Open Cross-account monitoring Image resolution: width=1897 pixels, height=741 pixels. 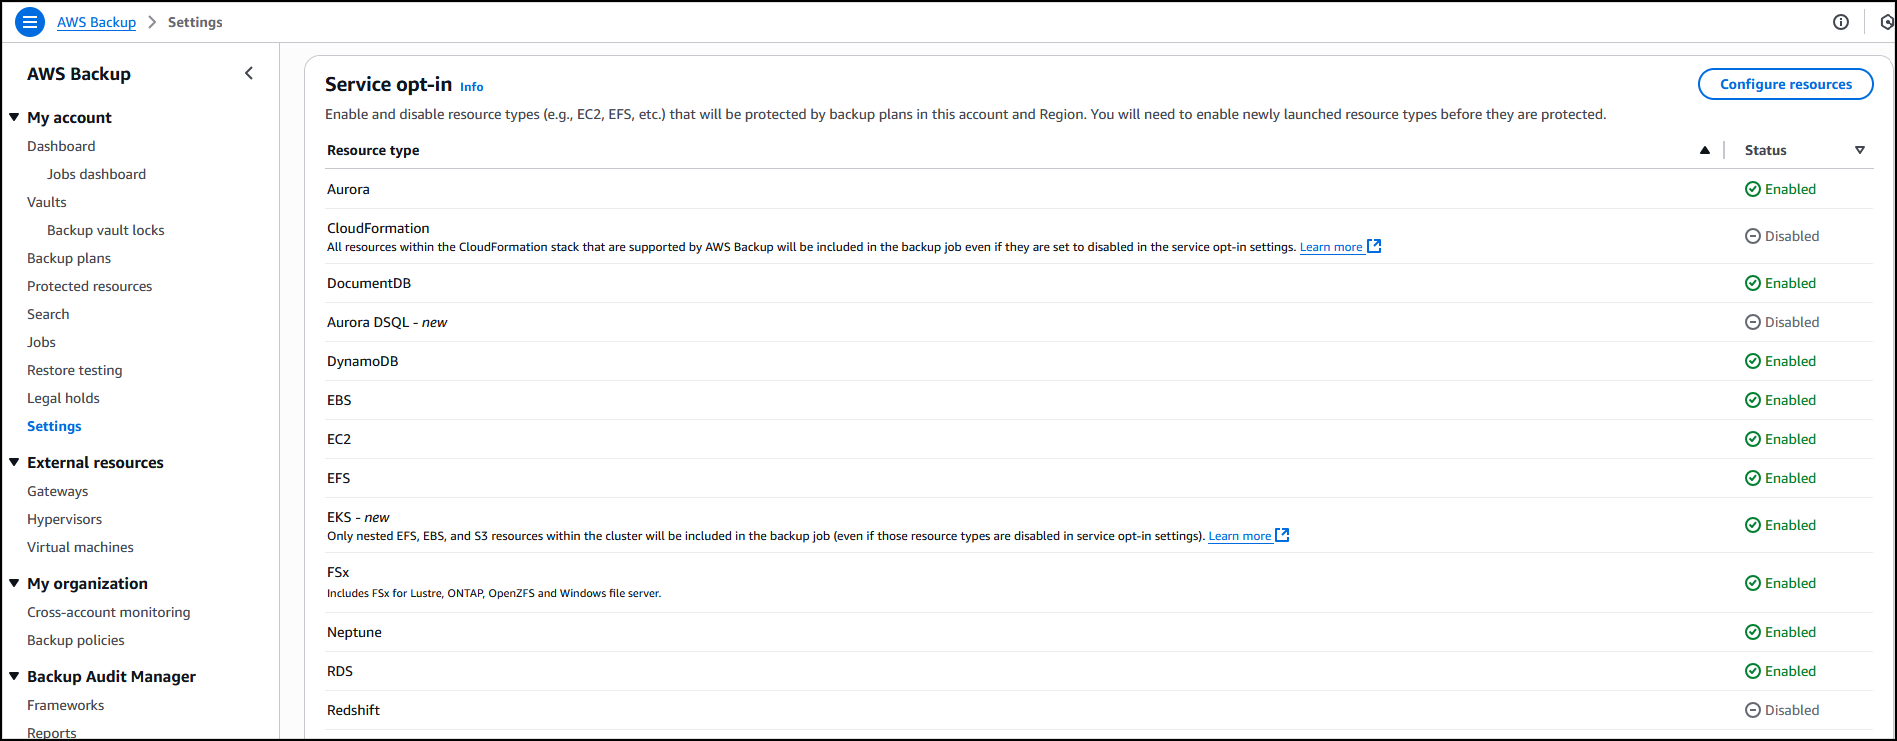click(109, 612)
